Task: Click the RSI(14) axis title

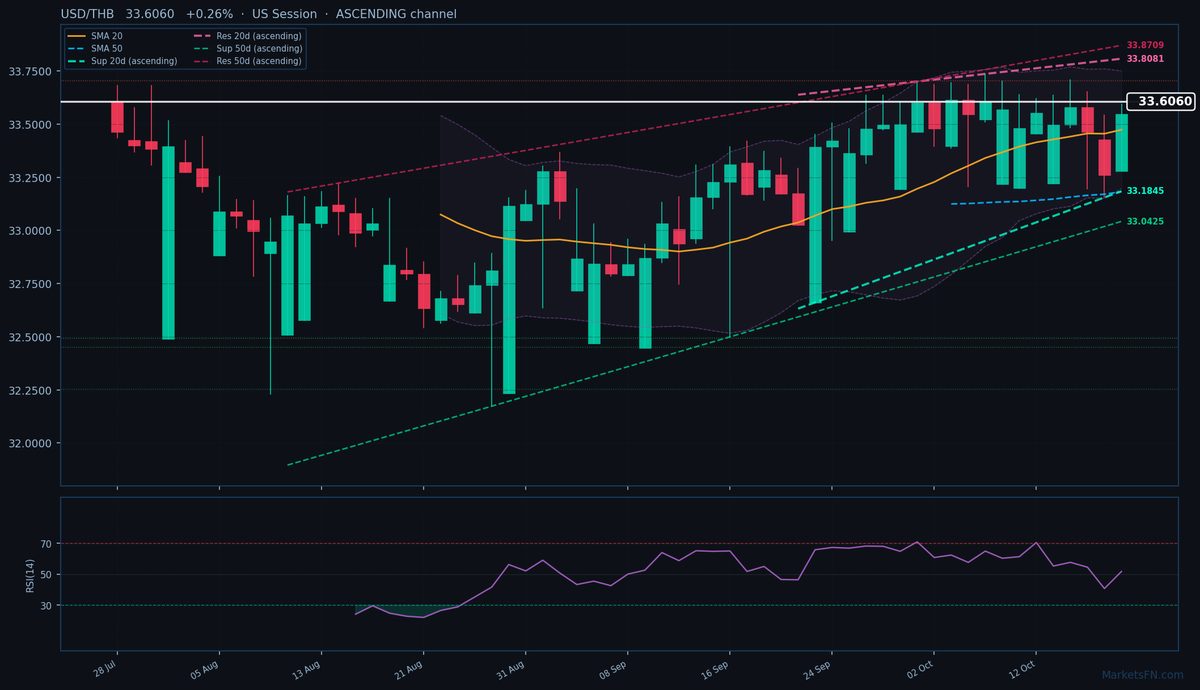Action: tap(30, 575)
